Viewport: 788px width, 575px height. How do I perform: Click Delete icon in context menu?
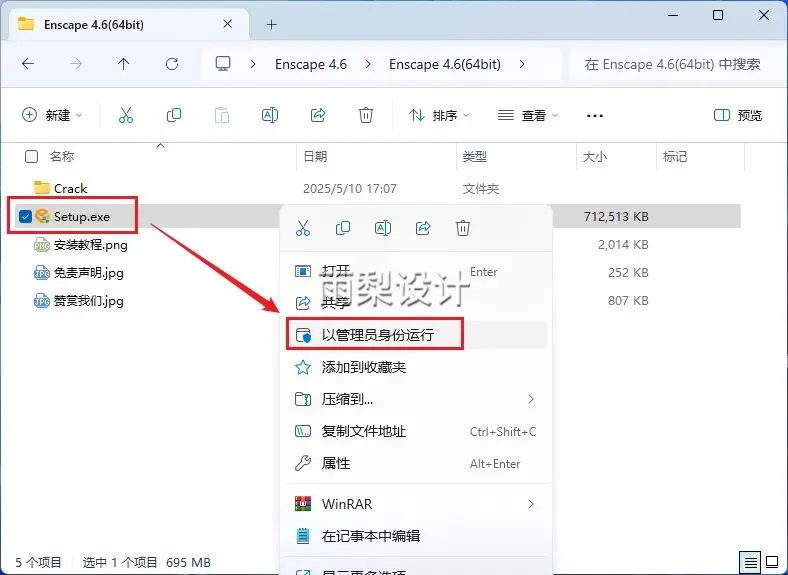click(463, 228)
